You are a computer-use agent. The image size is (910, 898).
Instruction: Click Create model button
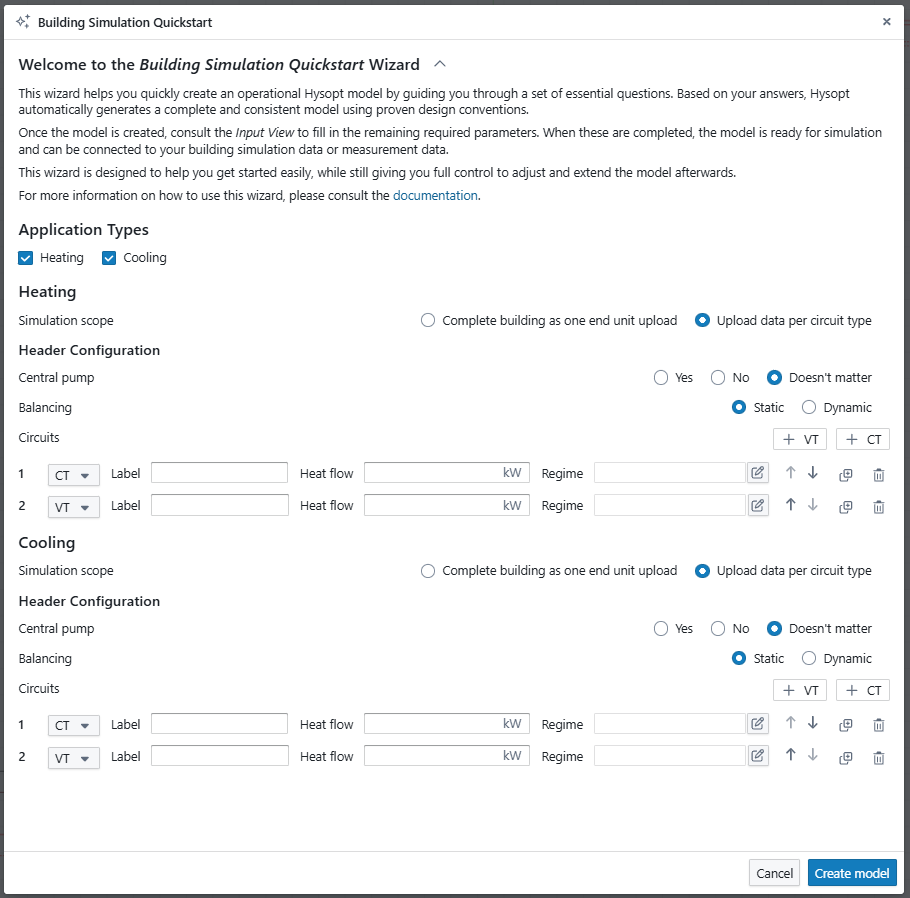(x=852, y=873)
